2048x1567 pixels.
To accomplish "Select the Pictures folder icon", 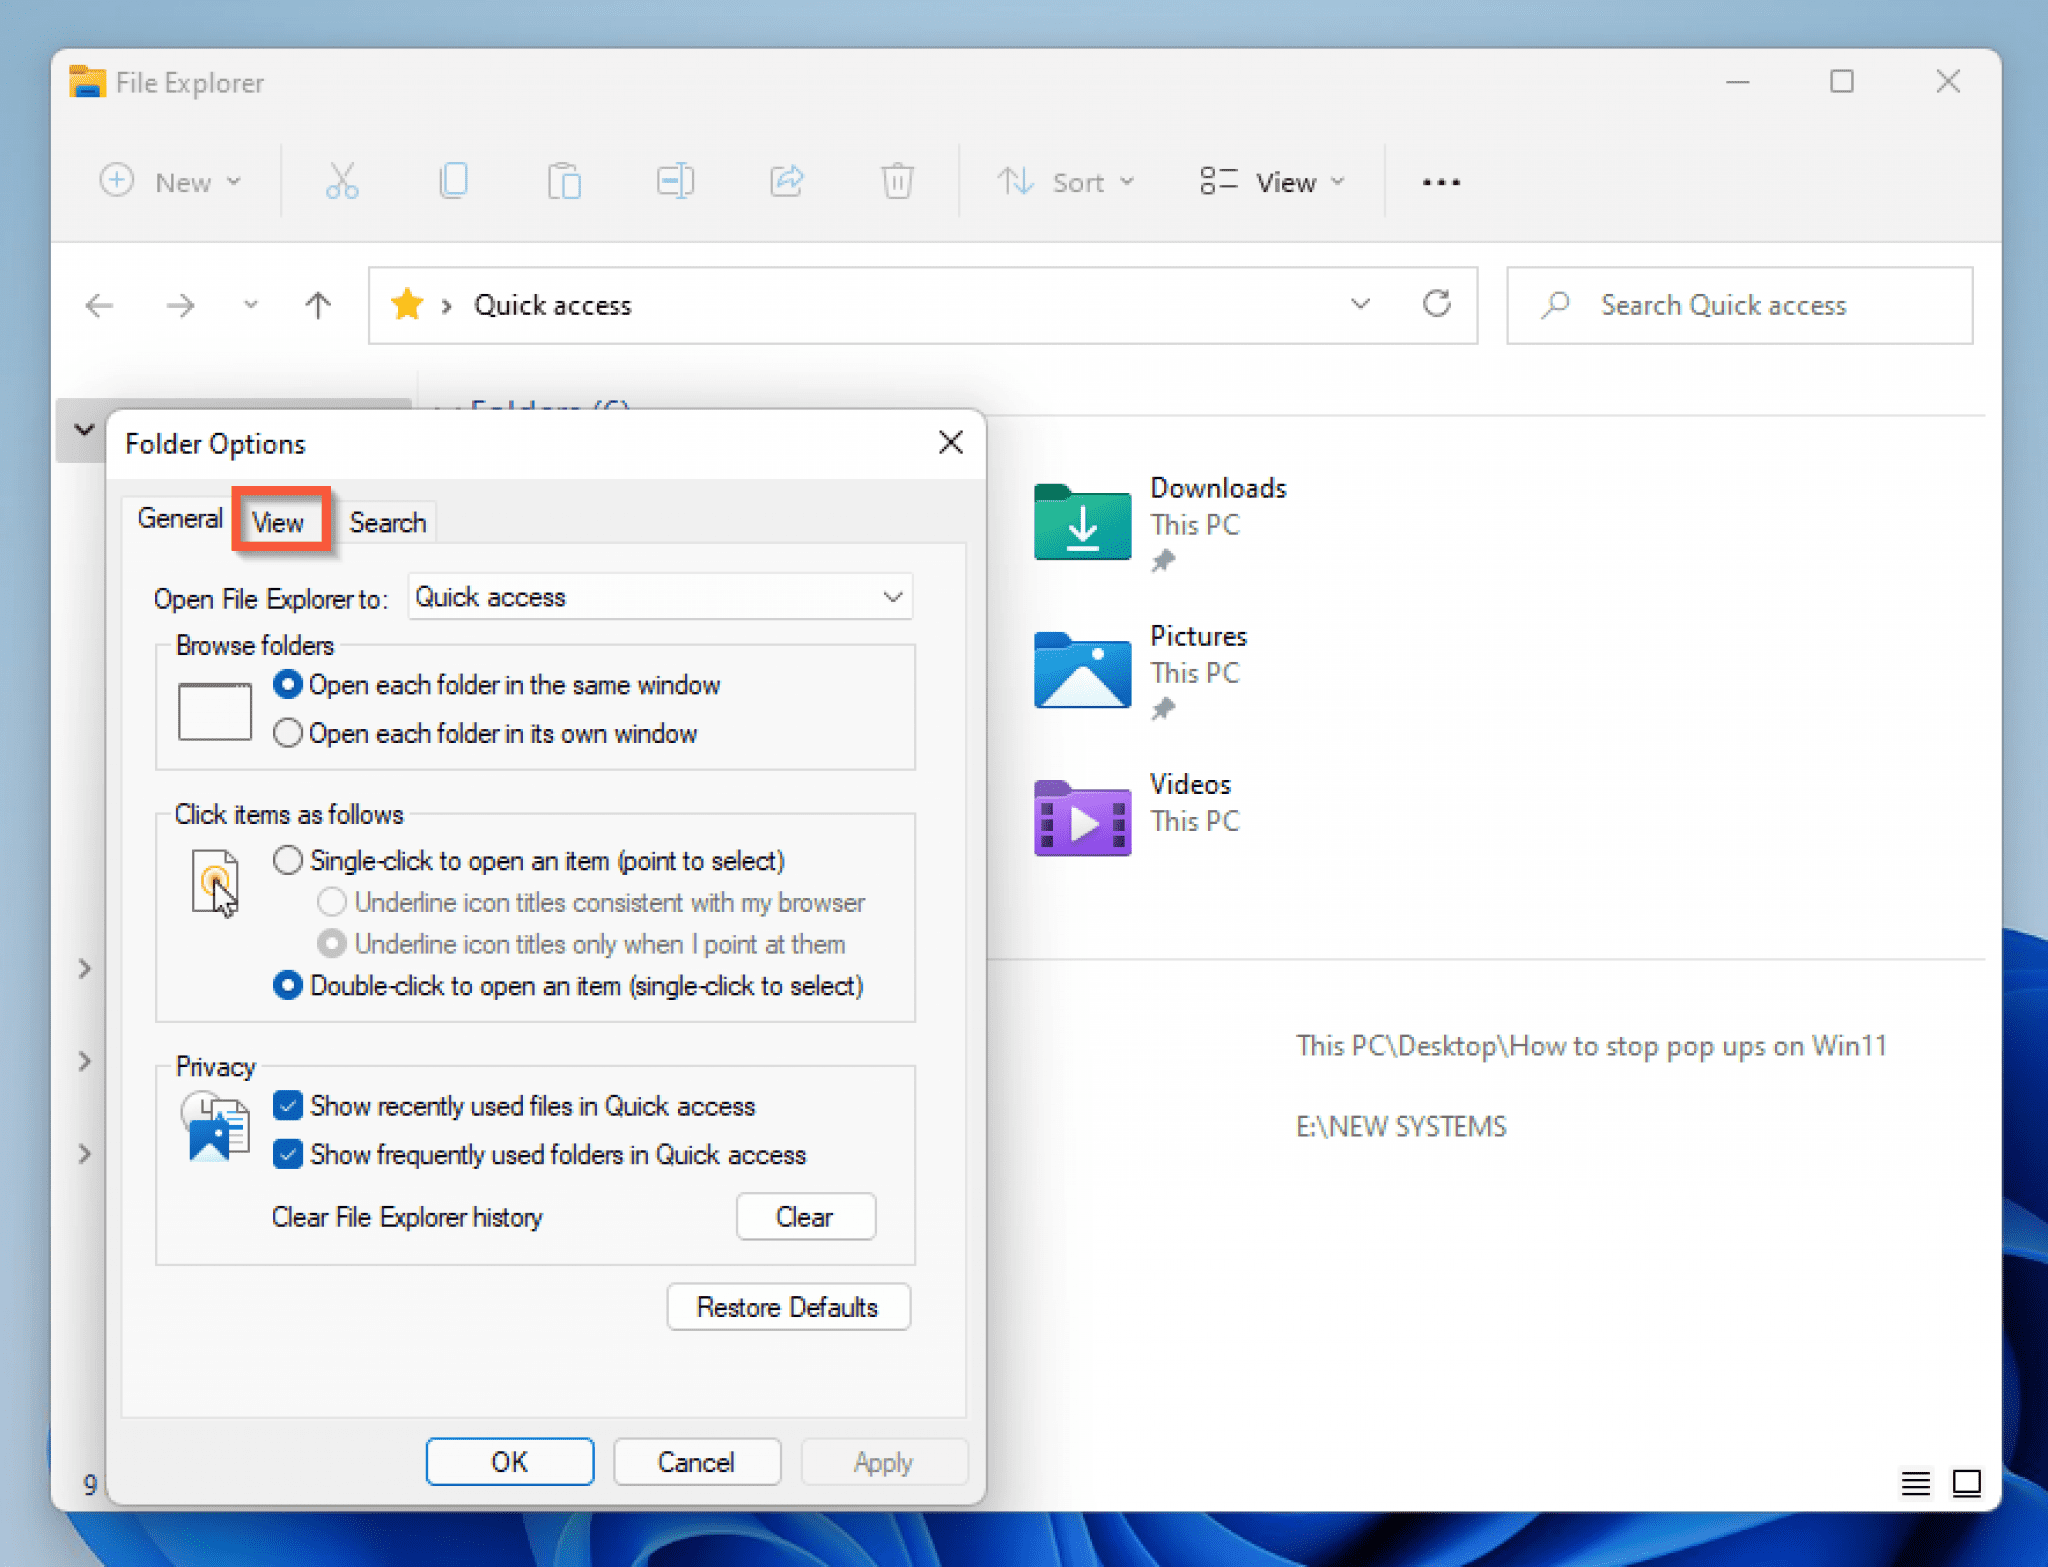I will point(1082,670).
